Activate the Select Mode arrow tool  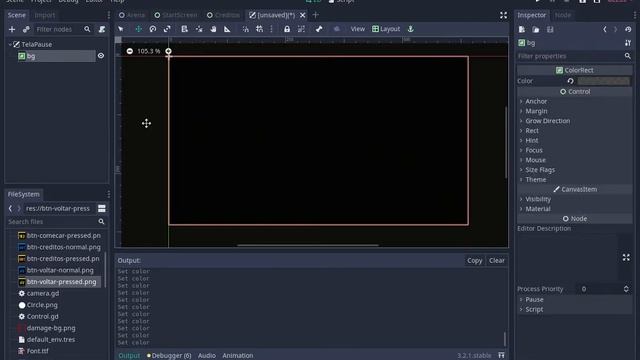pyautogui.click(x=121, y=29)
